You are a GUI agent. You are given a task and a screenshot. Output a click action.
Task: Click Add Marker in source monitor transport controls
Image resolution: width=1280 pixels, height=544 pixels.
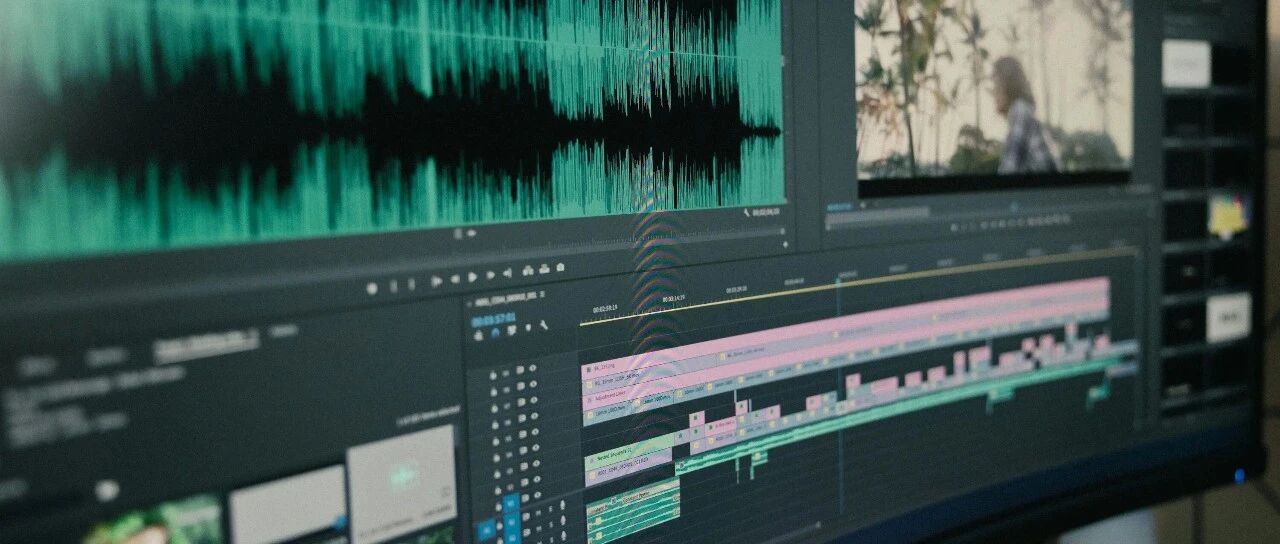372,289
